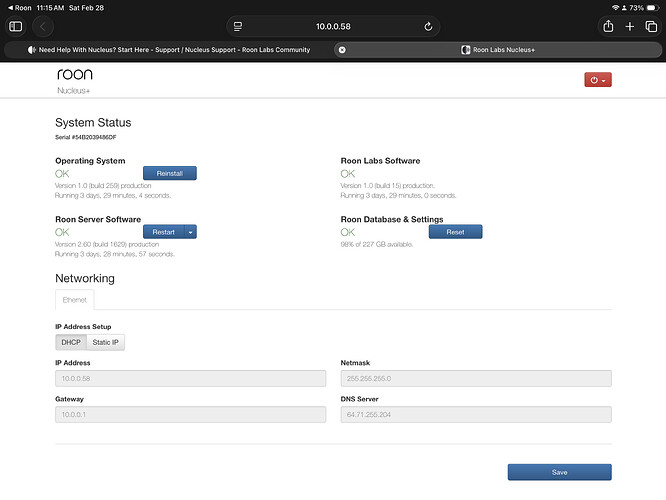This screenshot has height=500, width=666.
Task: Tap the browser back arrow
Action: 44,27
